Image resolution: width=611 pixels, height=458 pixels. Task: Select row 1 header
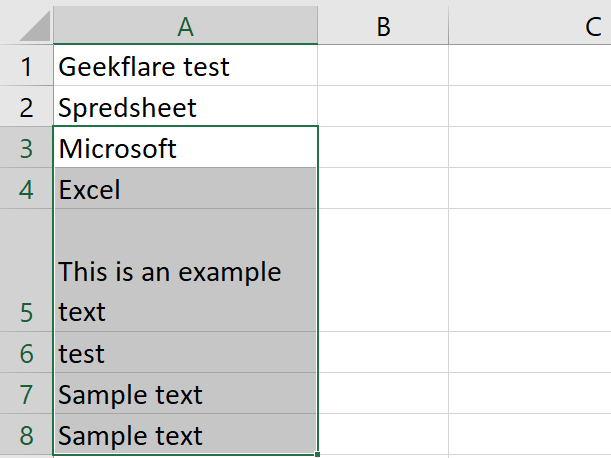click(x=26, y=67)
